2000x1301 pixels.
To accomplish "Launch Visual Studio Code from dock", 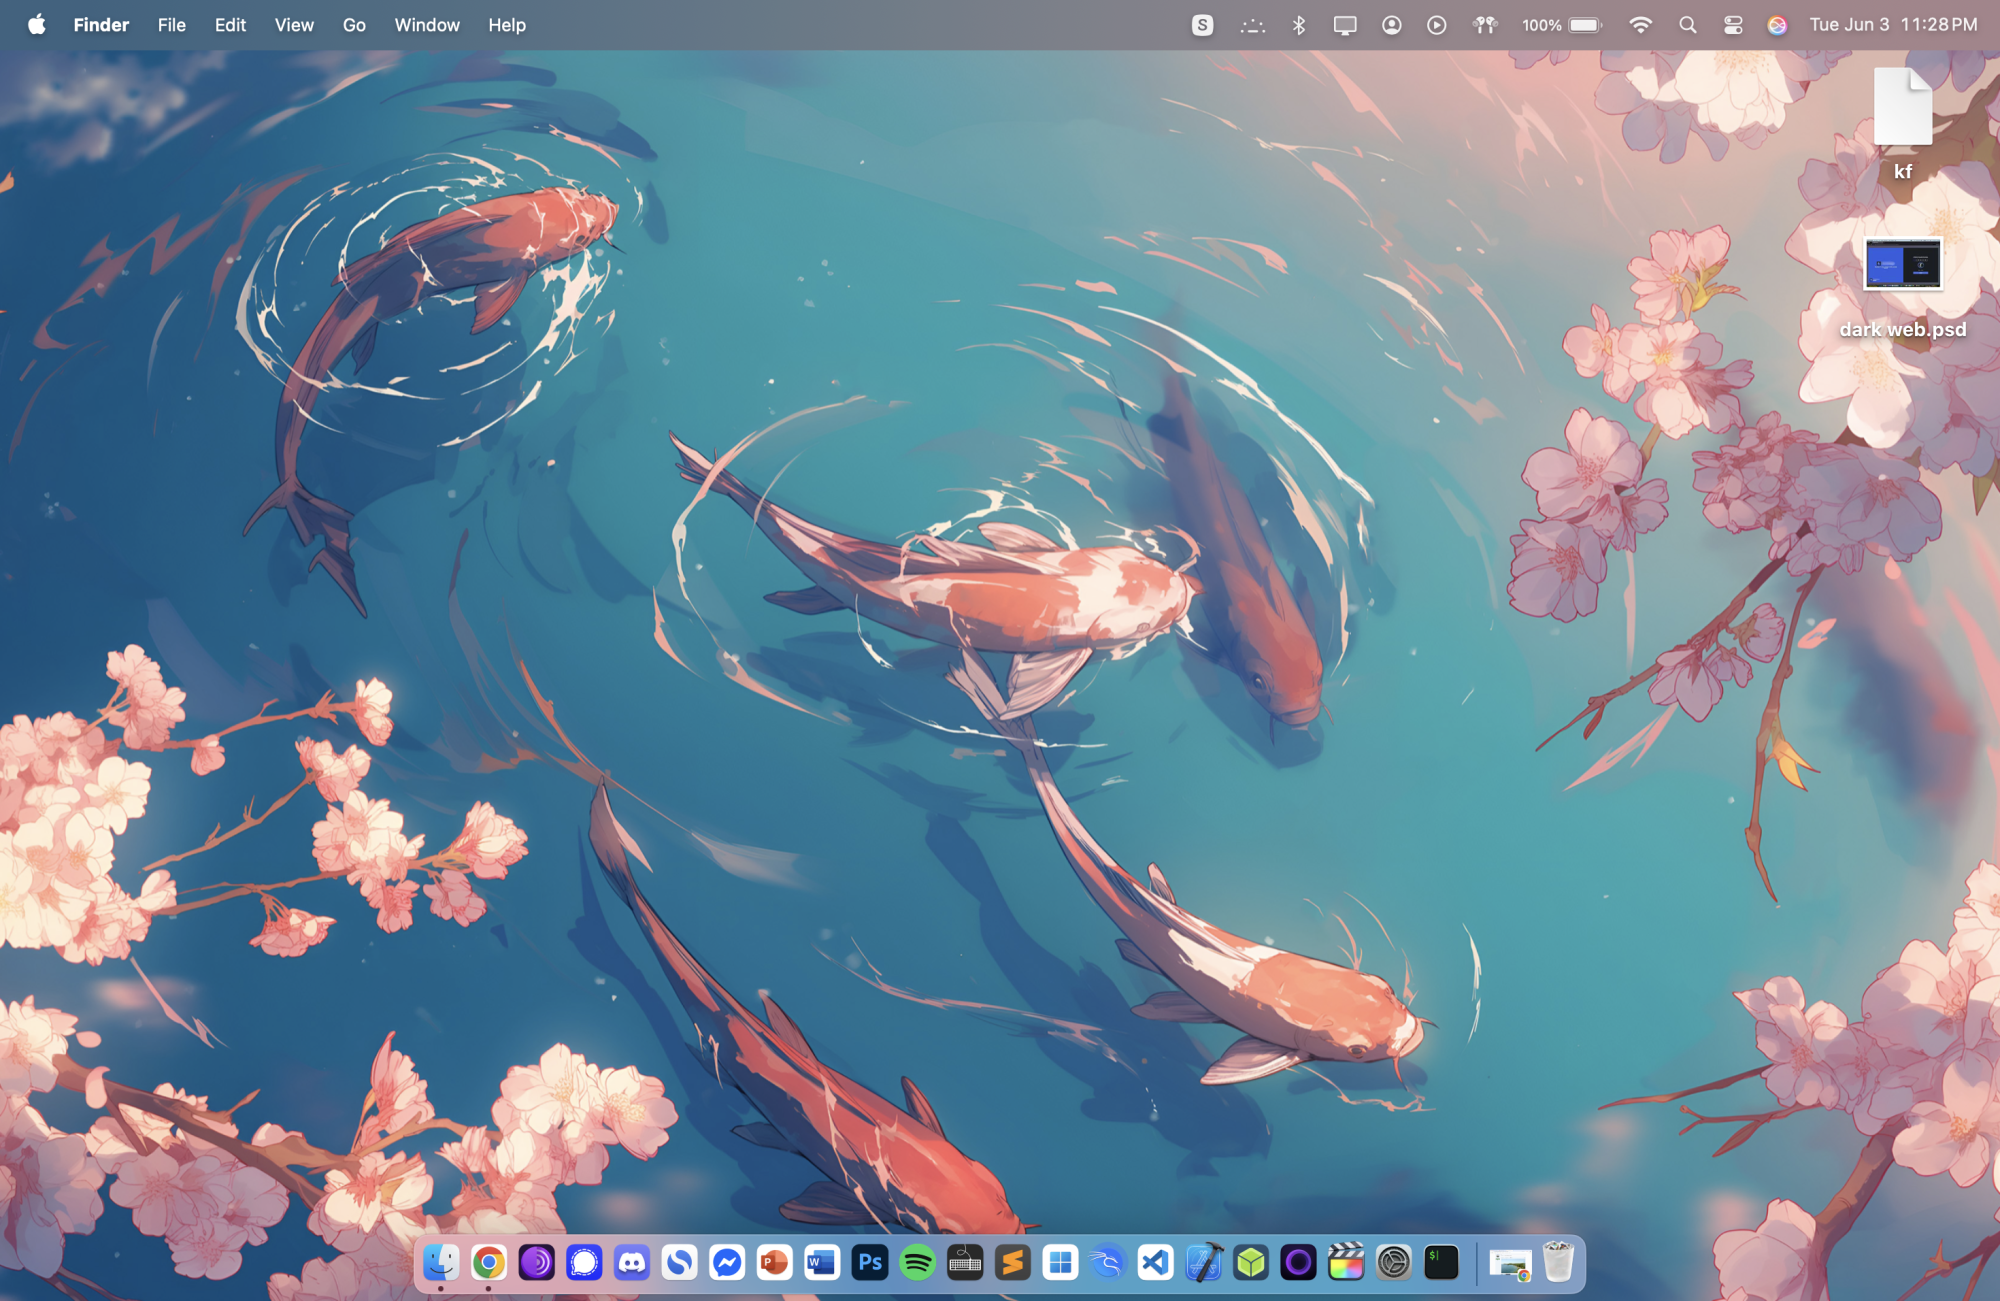I will pyautogui.click(x=1155, y=1263).
